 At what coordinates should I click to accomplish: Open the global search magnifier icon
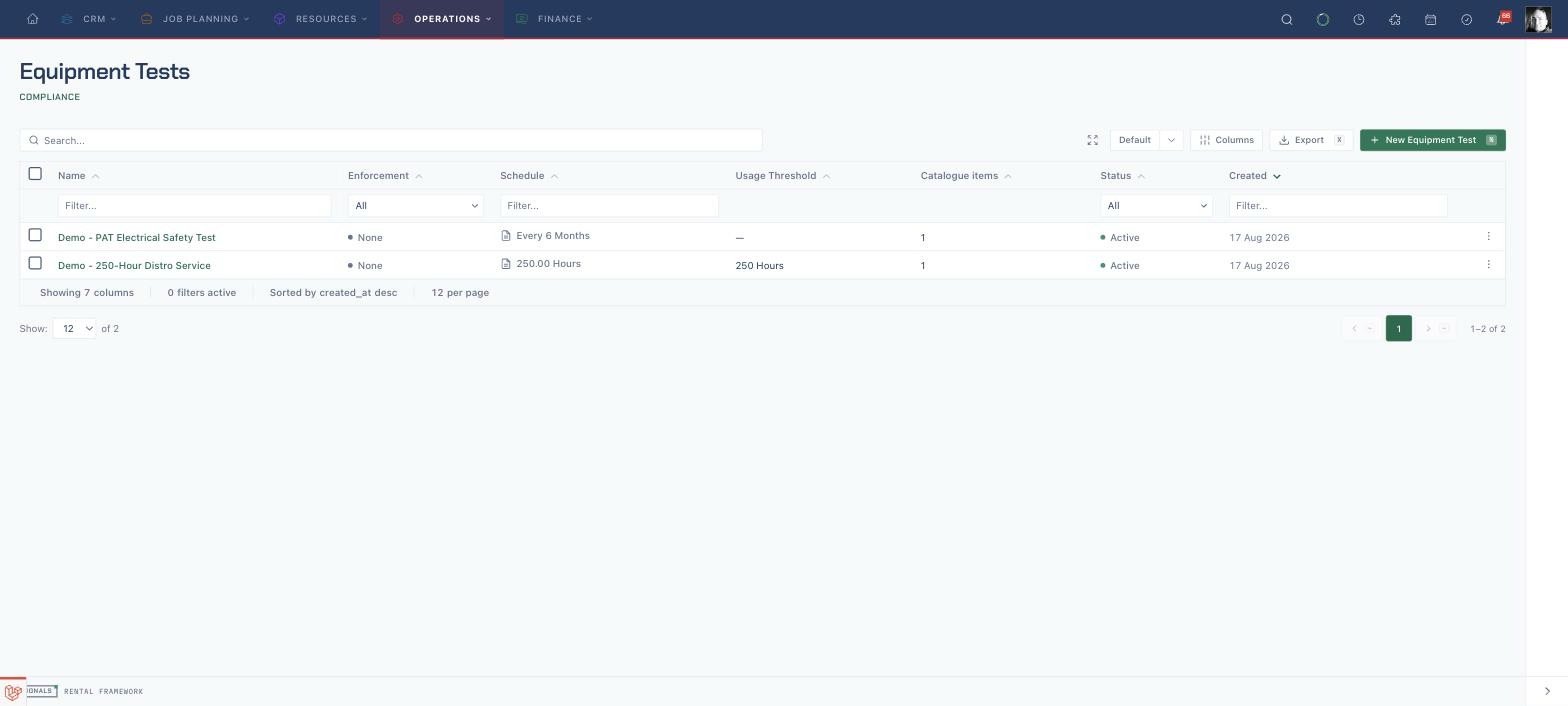tap(1287, 19)
